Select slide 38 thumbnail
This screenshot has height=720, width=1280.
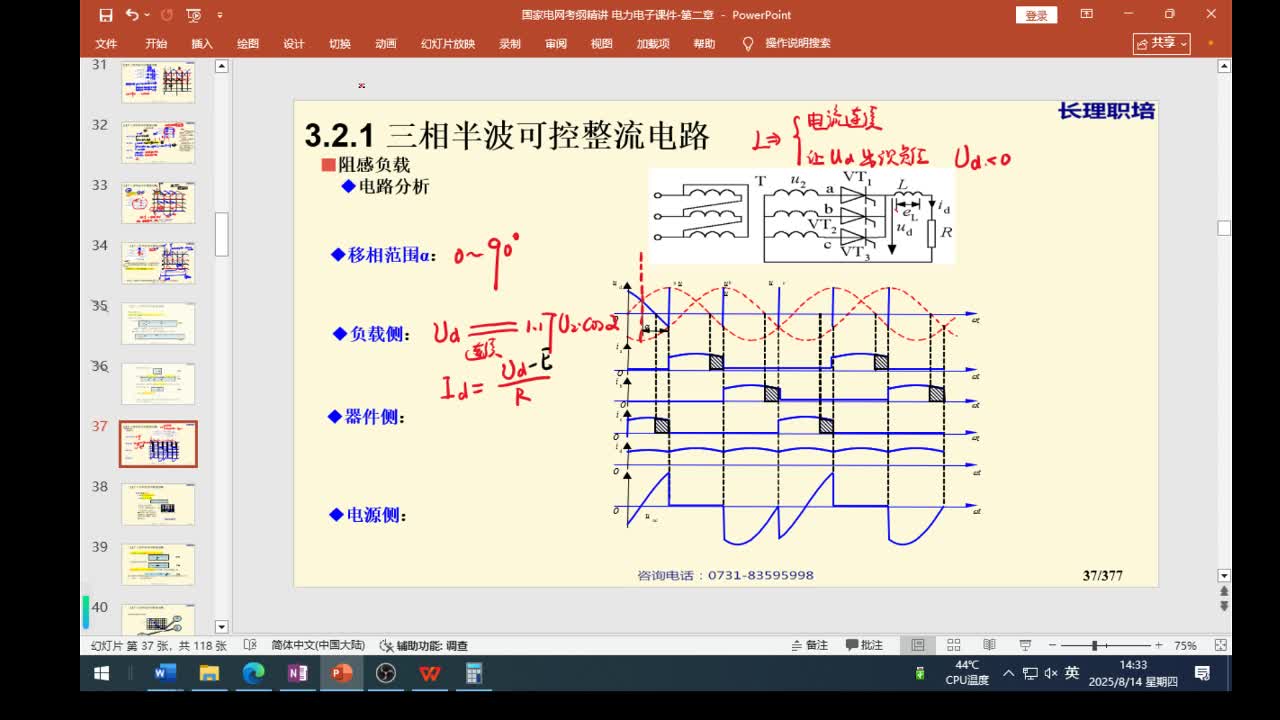point(158,505)
